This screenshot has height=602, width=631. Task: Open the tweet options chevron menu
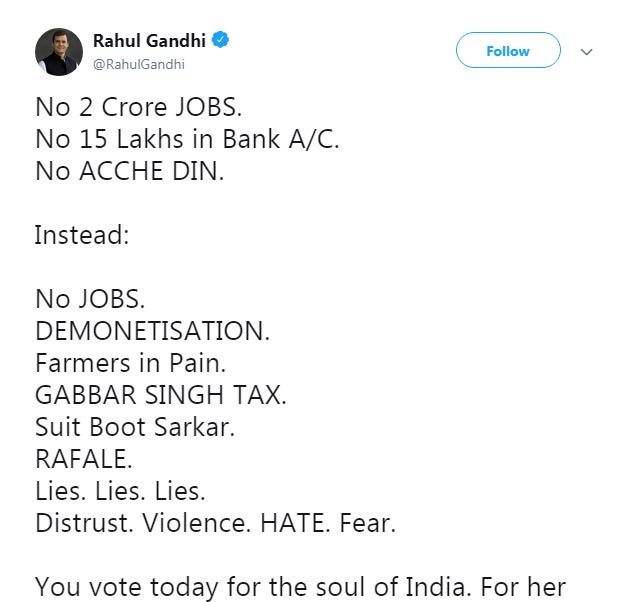coord(586,52)
